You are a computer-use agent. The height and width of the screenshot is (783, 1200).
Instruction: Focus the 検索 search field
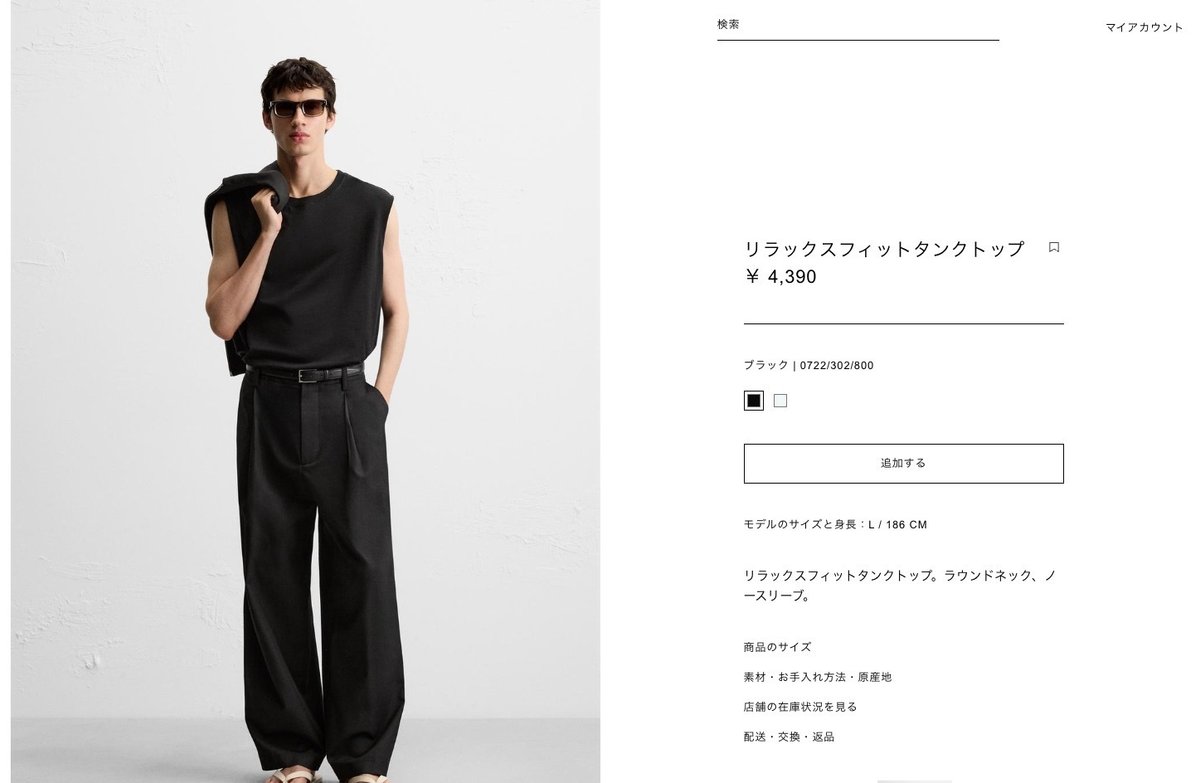[858, 25]
